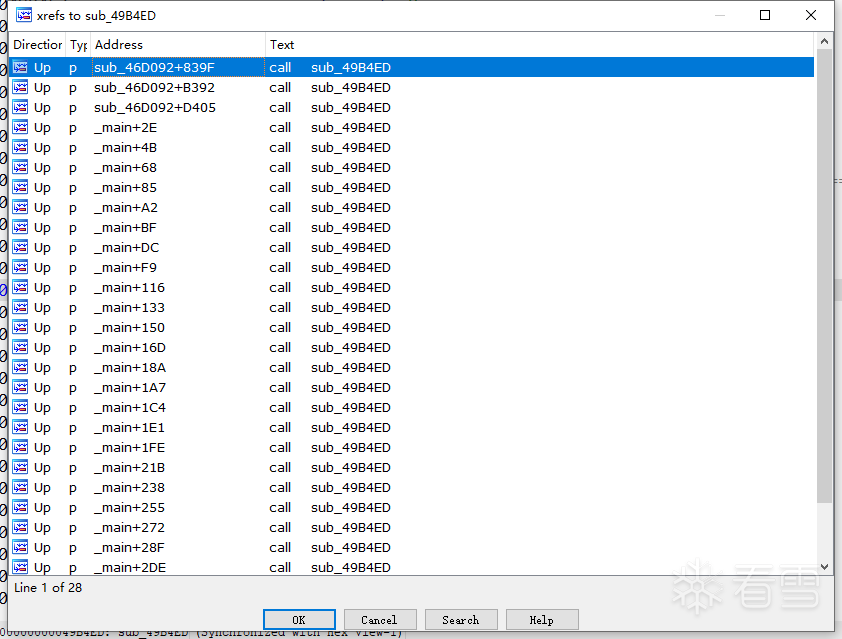Image resolution: width=842 pixels, height=639 pixels.
Task: Select the address _main+18A
Action: (x=130, y=367)
